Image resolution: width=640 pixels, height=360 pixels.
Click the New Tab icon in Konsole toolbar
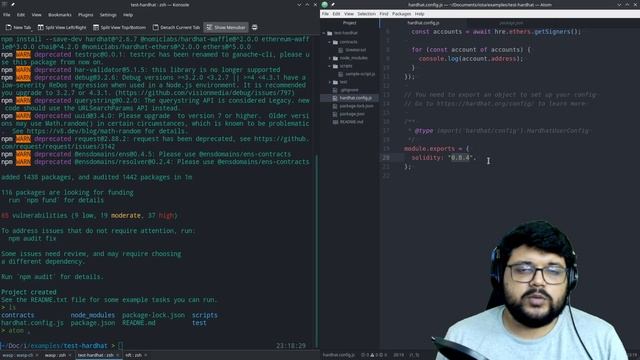[x=9, y=27]
